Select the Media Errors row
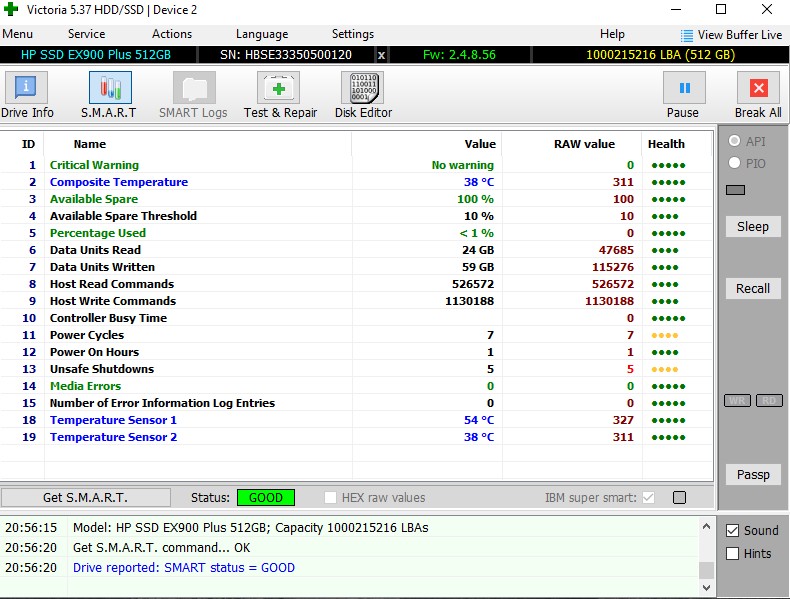The height and width of the screenshot is (599, 790). [357, 386]
